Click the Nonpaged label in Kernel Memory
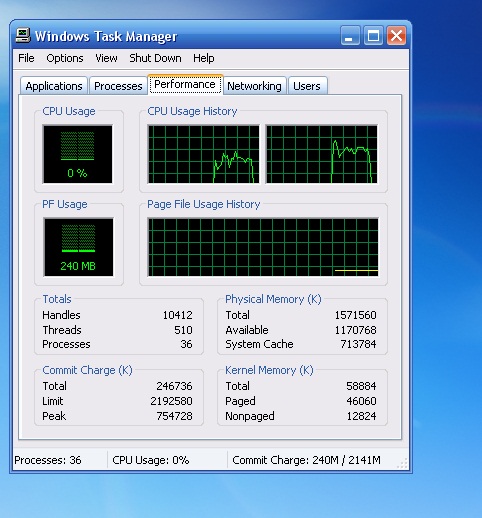482x518 pixels. 250,416
